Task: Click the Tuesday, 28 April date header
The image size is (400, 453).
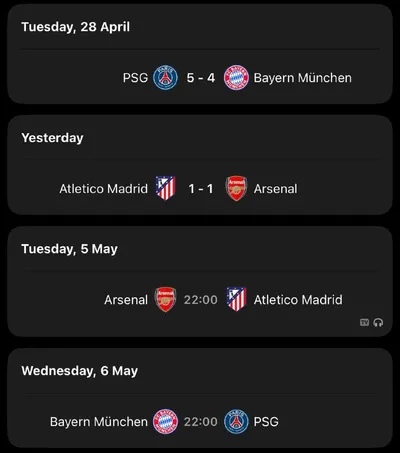Action: point(76,27)
